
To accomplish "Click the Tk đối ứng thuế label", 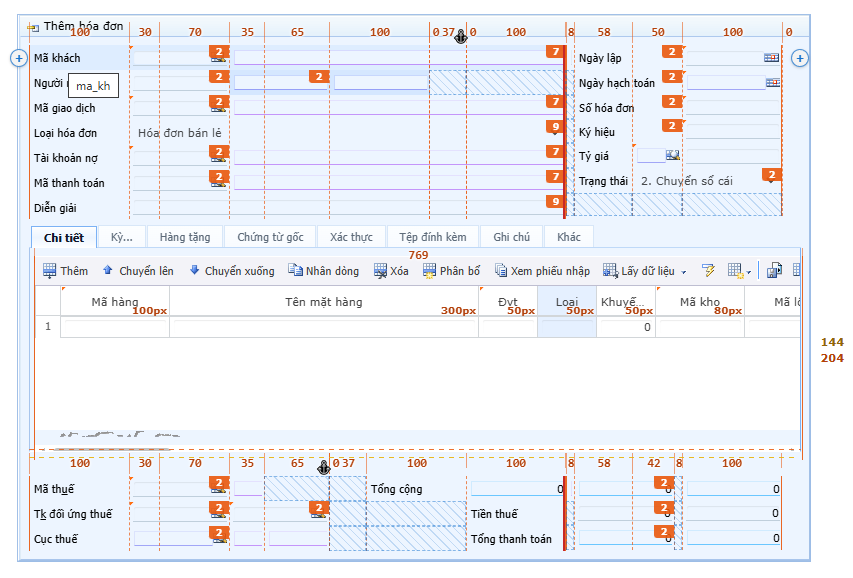I will (73, 514).
